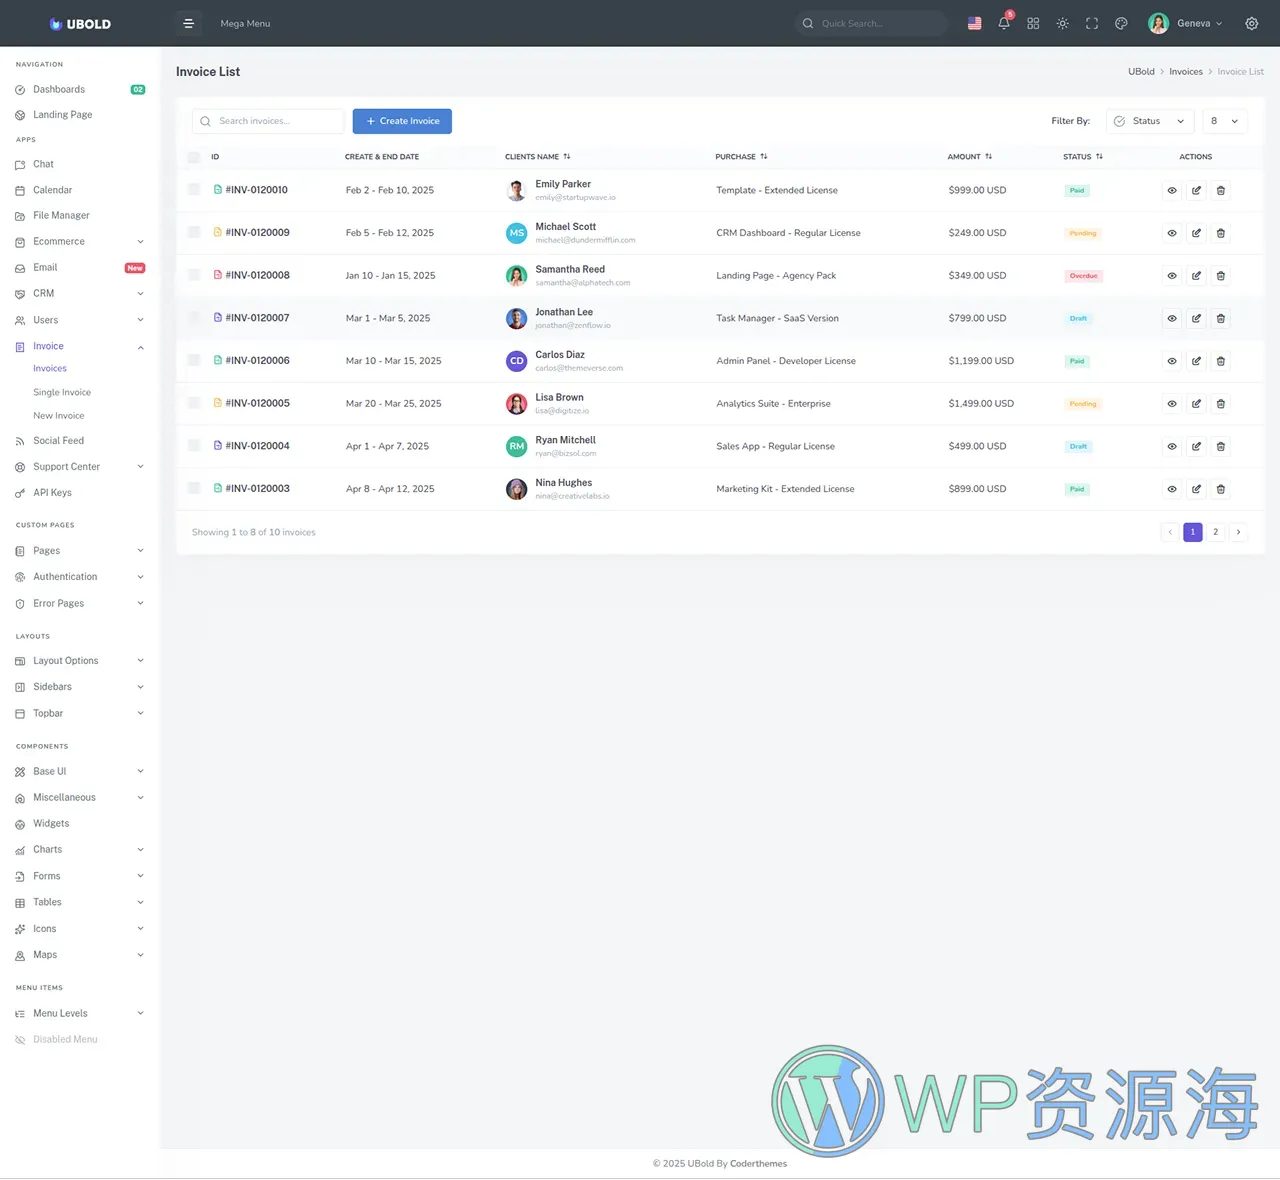View invoice #INV-0120005 with eye icon
This screenshot has width=1280, height=1180.
tap(1171, 403)
